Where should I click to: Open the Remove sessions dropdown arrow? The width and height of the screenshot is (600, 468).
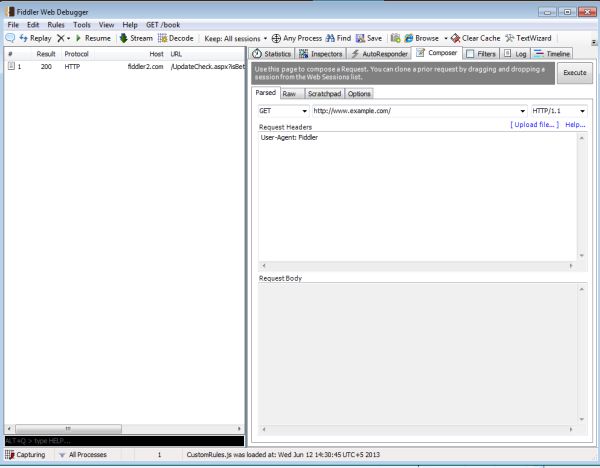68,39
